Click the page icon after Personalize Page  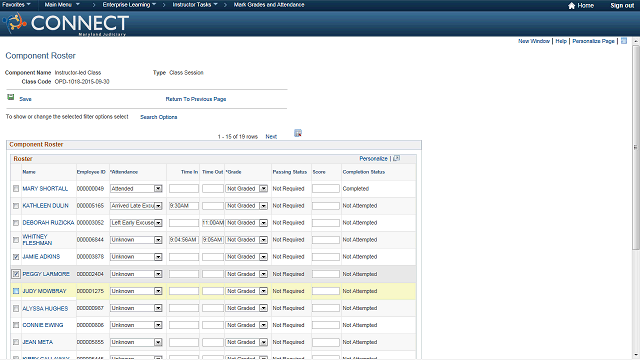click(624, 41)
